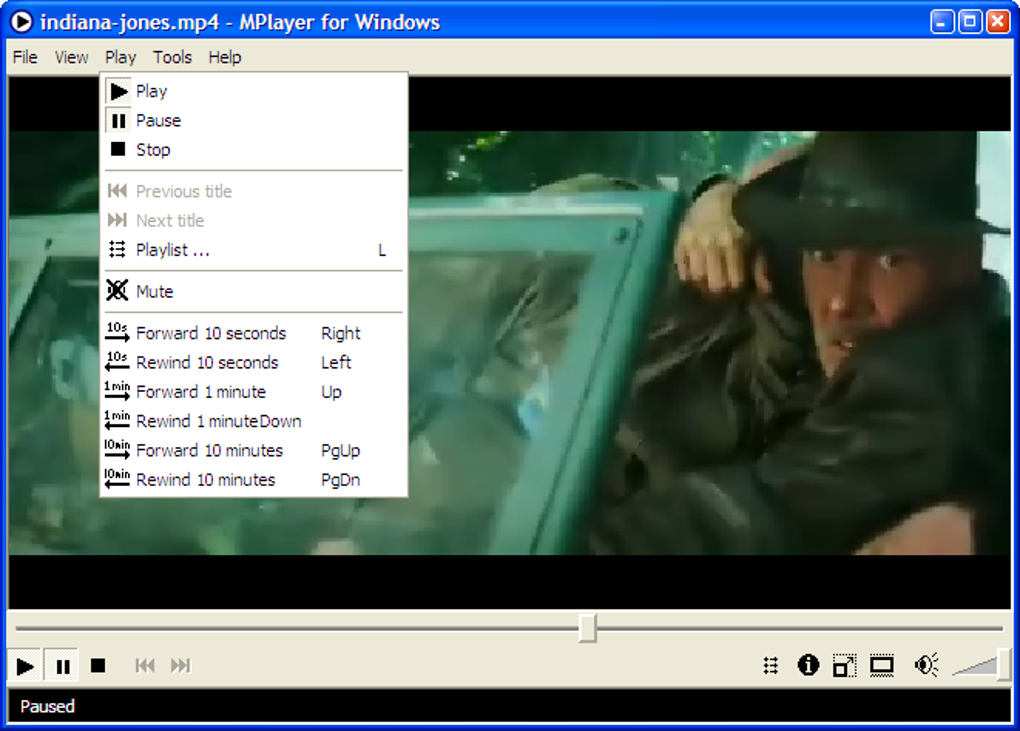Open Playlist ... from the menu
This screenshot has height=731, width=1020.
[254, 250]
